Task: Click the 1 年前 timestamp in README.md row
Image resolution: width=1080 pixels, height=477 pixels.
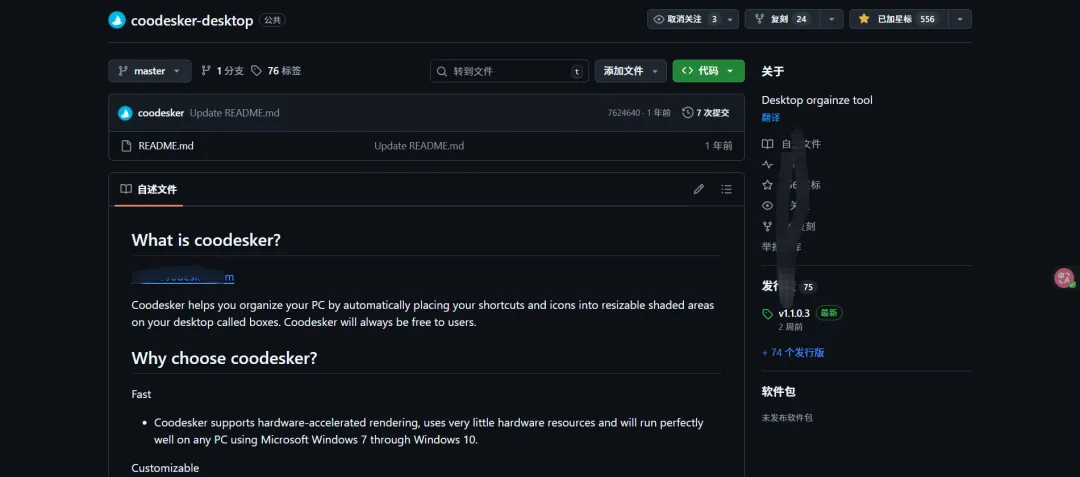Action: [x=718, y=146]
